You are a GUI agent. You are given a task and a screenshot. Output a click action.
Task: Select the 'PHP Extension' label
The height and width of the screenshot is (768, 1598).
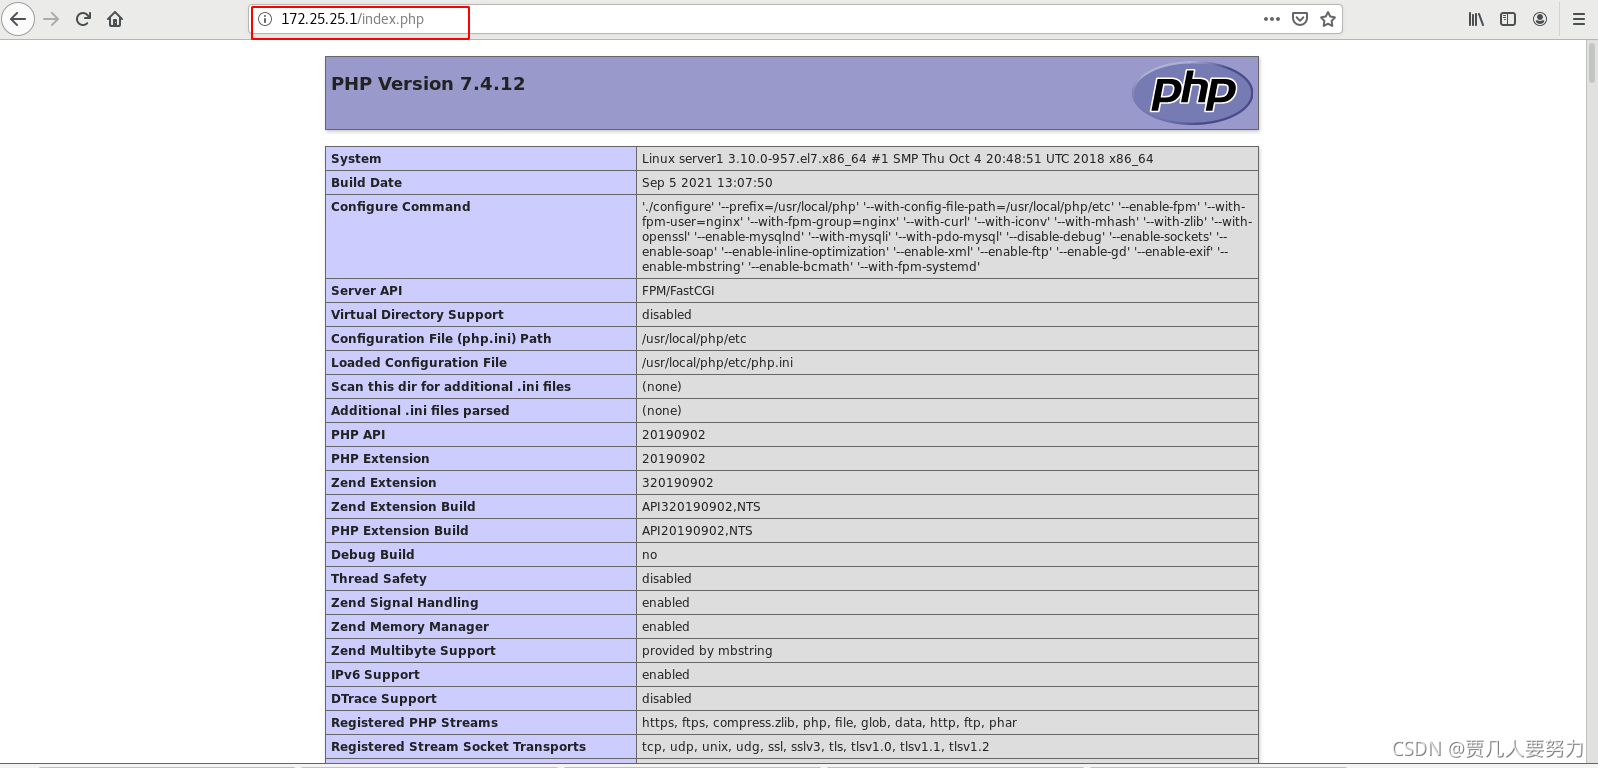pyautogui.click(x=380, y=459)
